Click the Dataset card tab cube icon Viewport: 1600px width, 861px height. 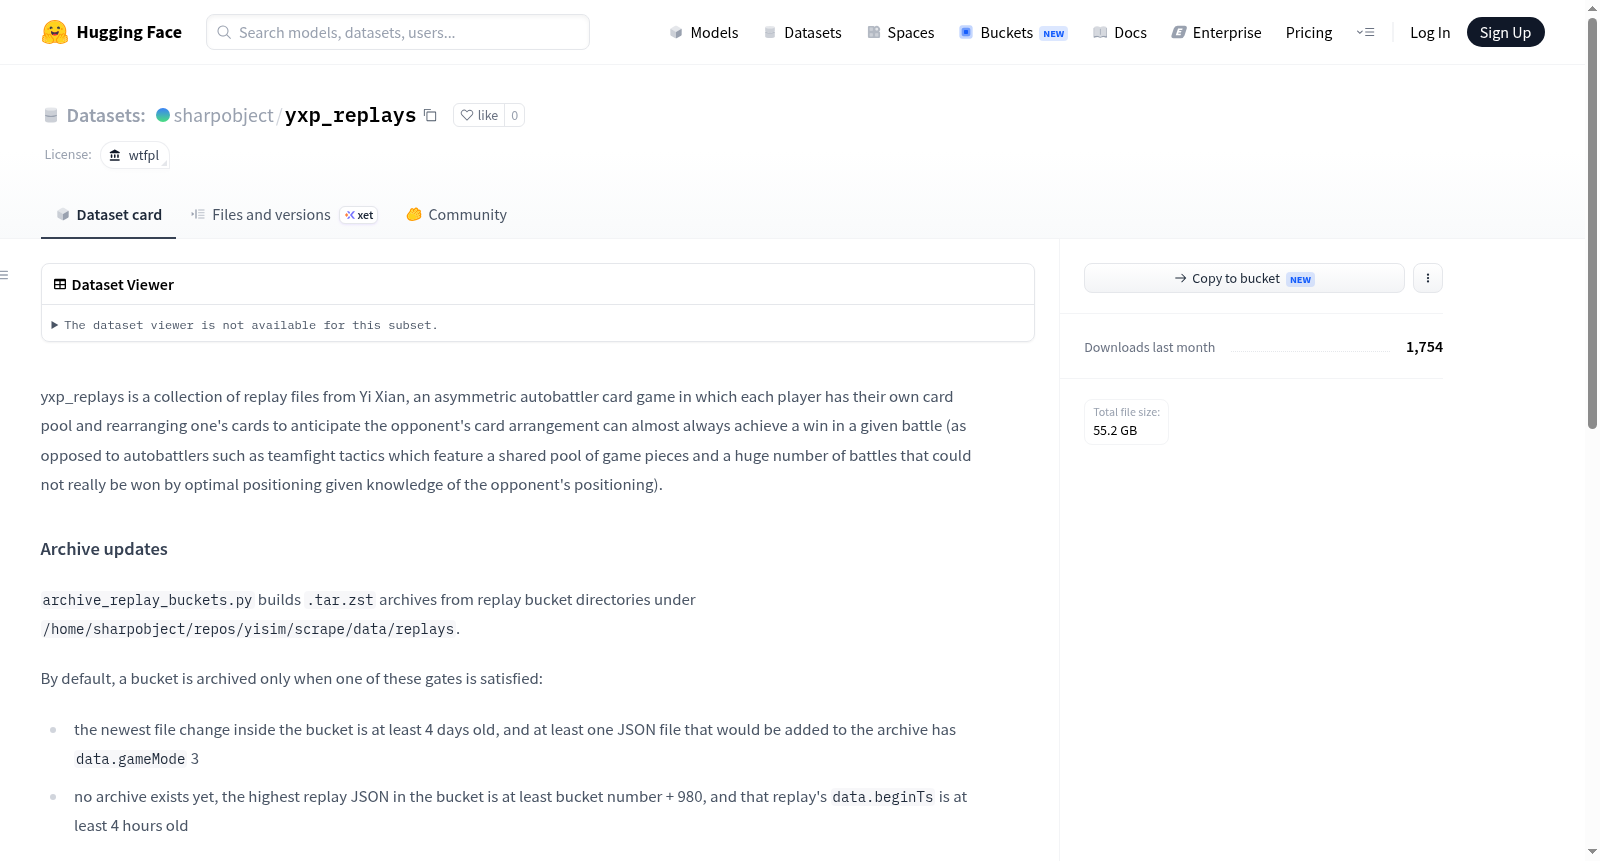[63, 214]
